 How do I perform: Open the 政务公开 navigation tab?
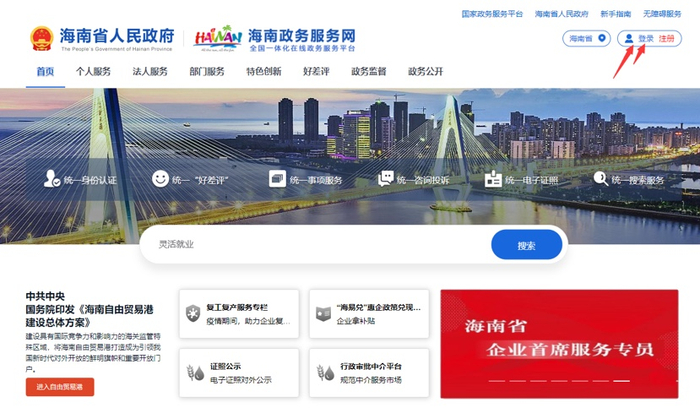pyautogui.click(x=425, y=71)
